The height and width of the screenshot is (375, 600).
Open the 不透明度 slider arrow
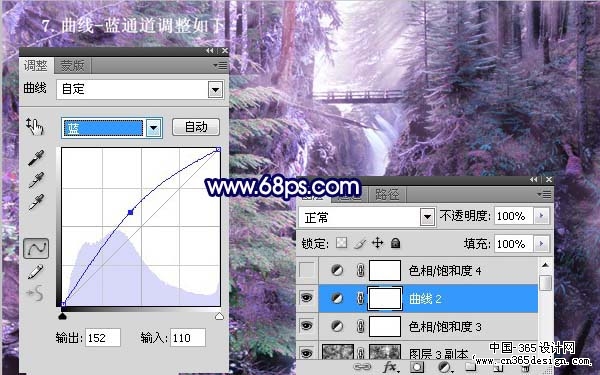pyautogui.click(x=541, y=216)
